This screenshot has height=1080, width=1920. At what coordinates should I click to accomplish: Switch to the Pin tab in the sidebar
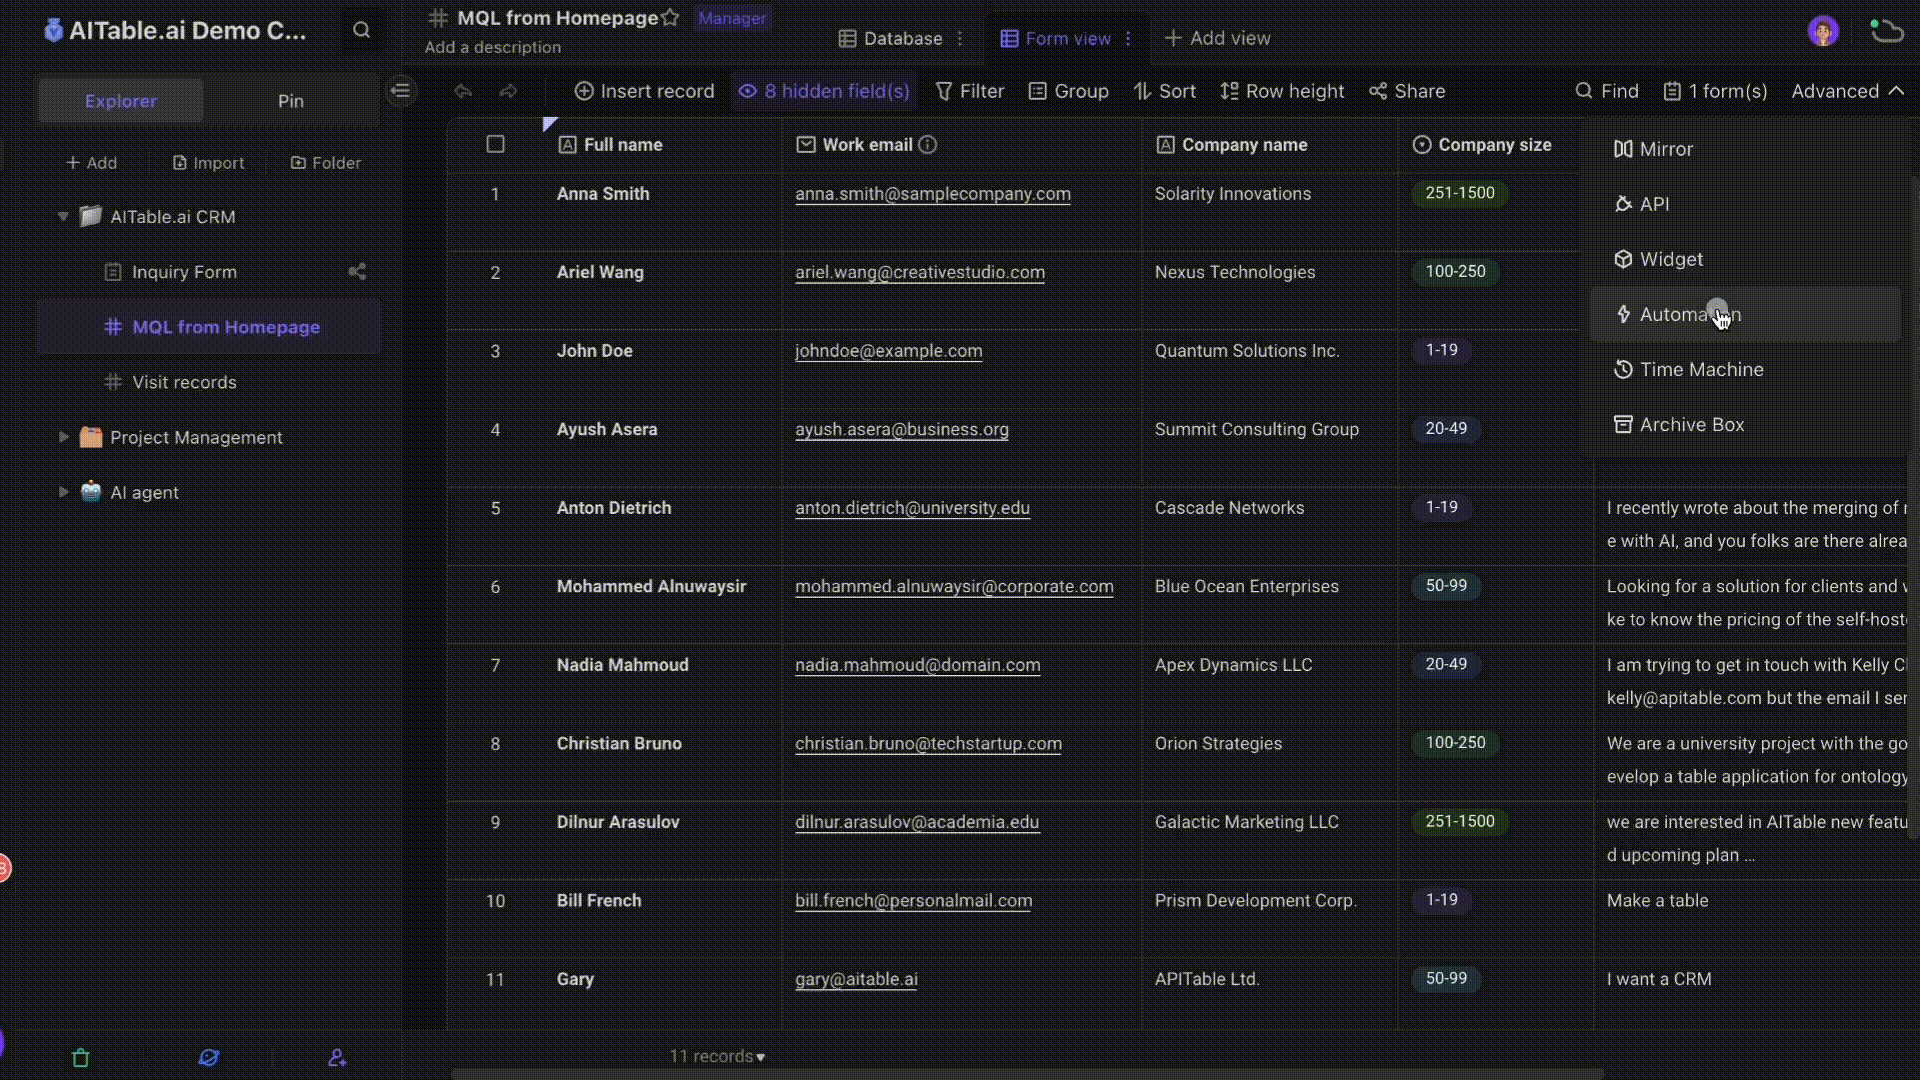[290, 100]
